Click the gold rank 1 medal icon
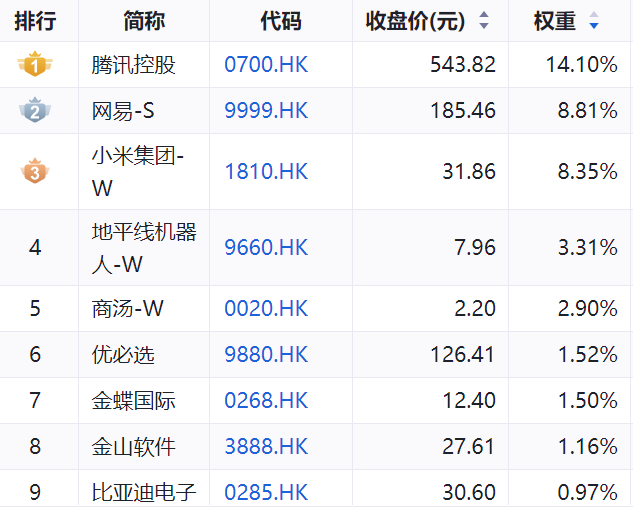This screenshot has height=513, width=633. click(35, 64)
